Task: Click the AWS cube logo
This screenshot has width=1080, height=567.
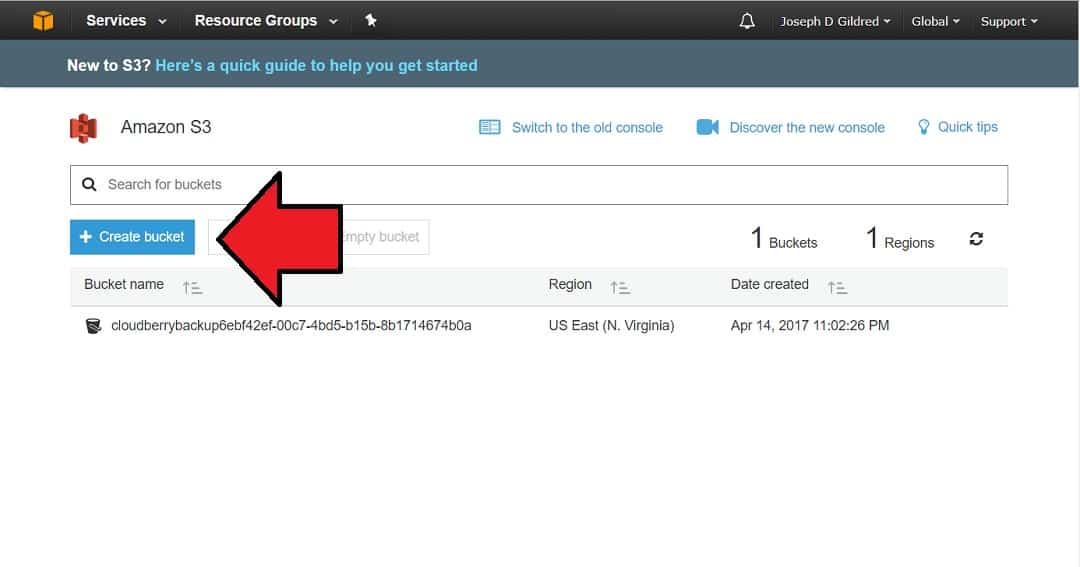Action: [43, 21]
